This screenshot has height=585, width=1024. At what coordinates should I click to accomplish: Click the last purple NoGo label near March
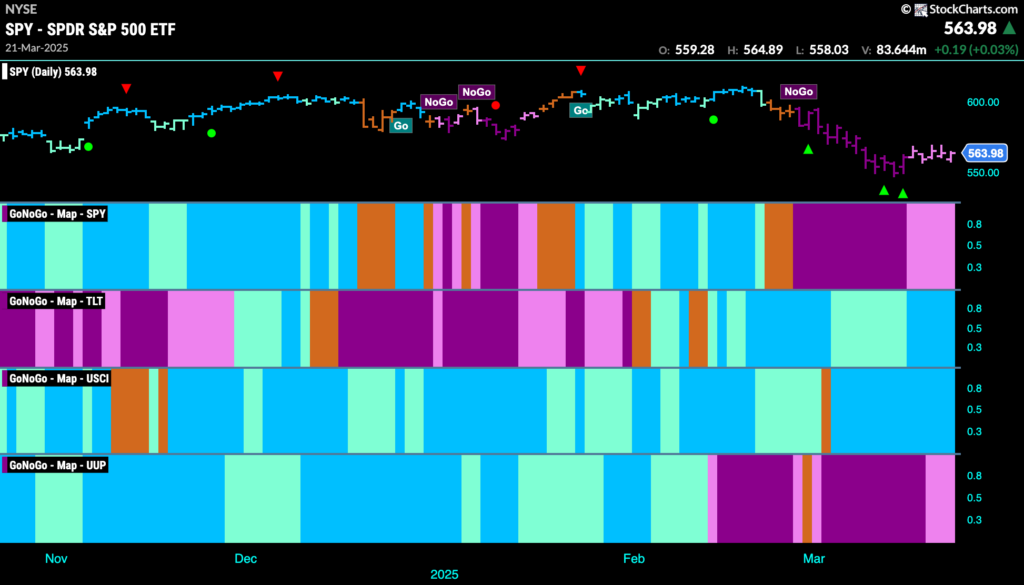799,91
